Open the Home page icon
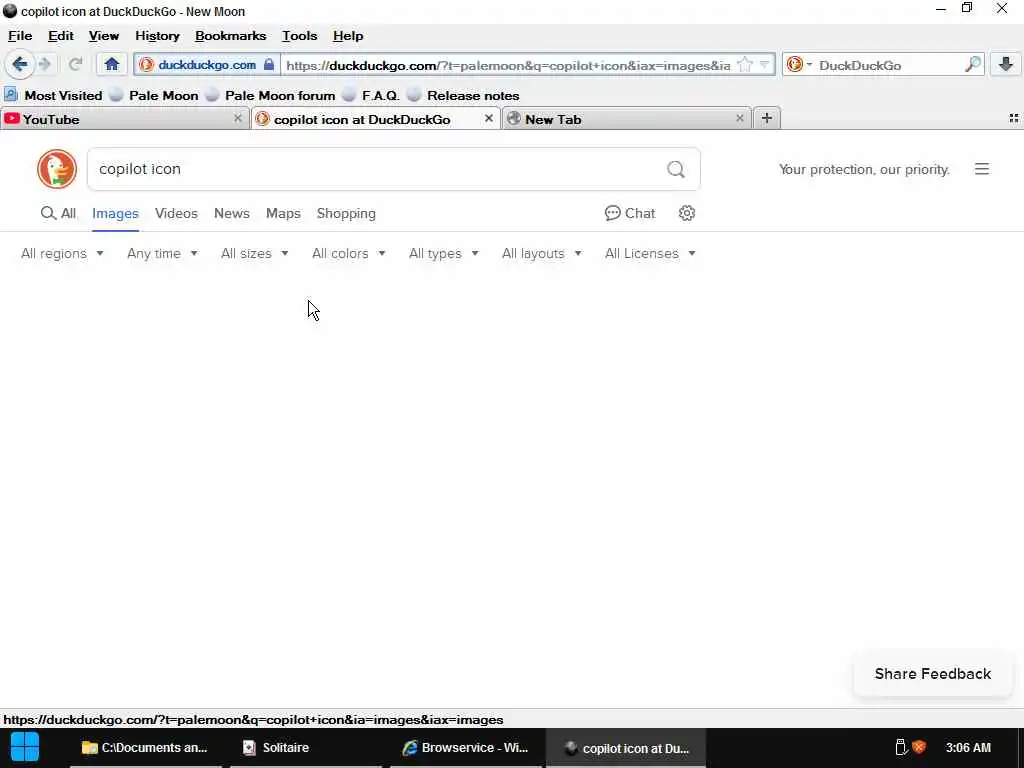 click(x=112, y=65)
